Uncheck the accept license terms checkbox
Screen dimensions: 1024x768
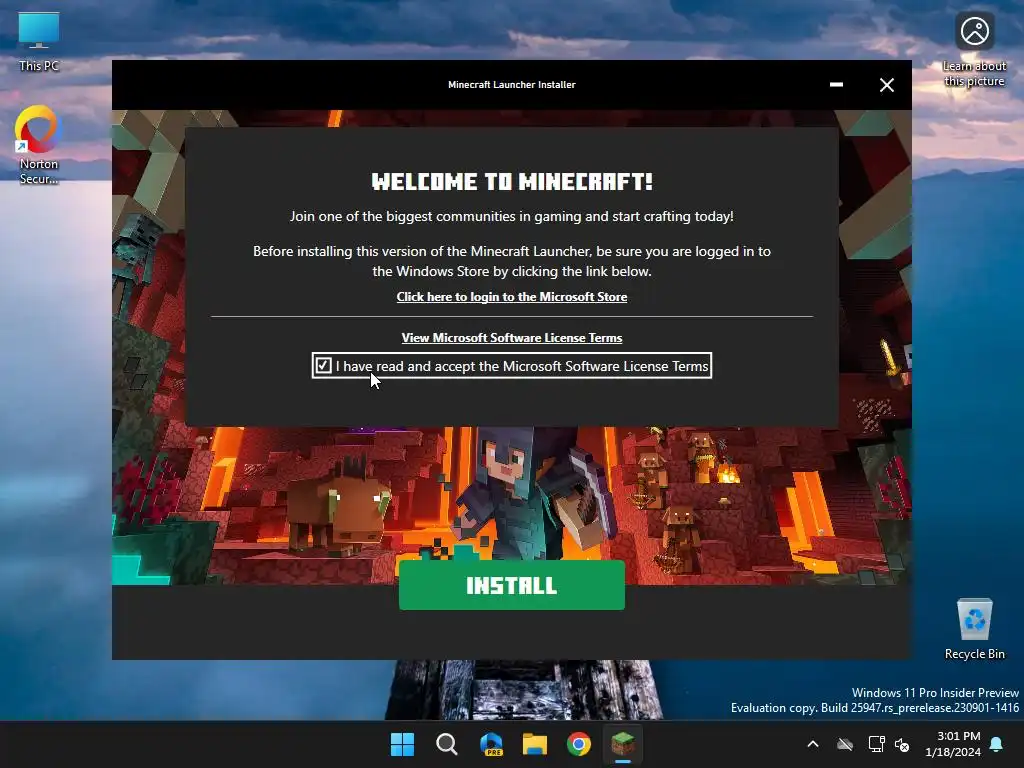(323, 366)
